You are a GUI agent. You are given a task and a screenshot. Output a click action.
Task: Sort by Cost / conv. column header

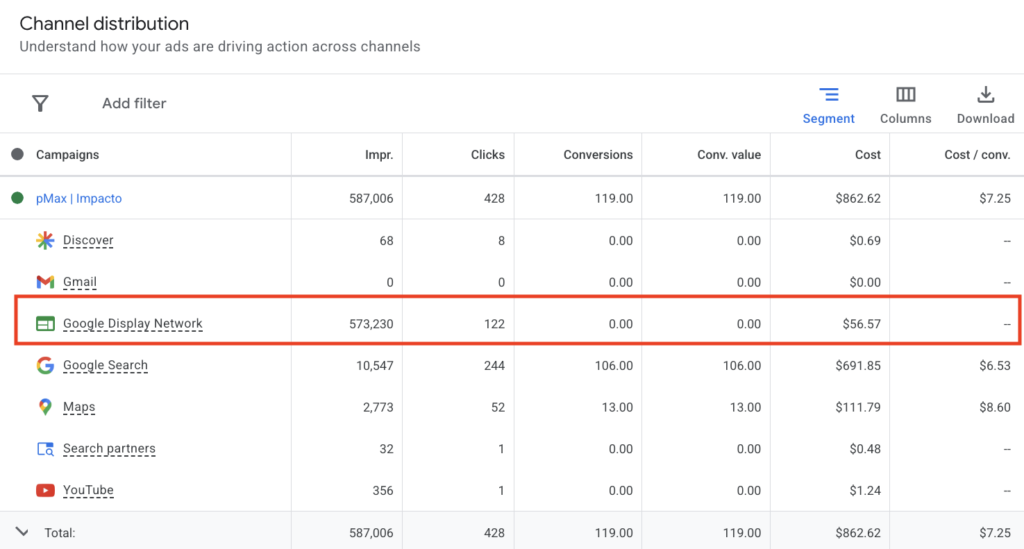pos(978,155)
